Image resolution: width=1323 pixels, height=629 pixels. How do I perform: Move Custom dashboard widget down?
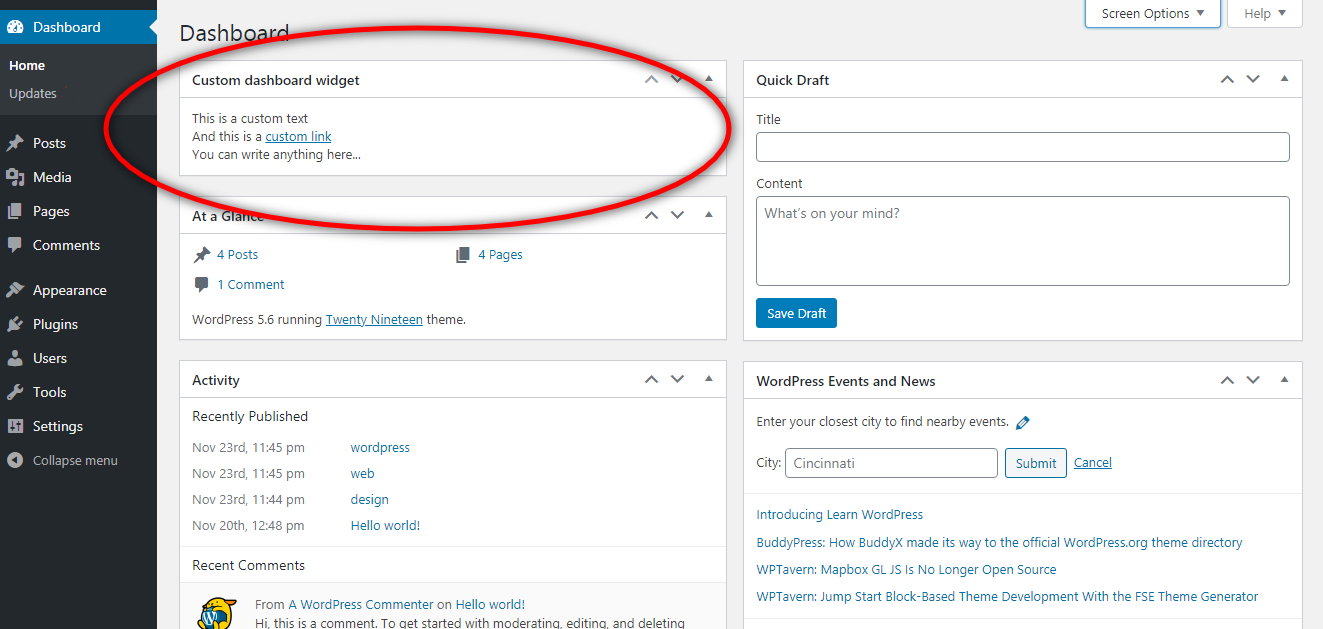678,79
